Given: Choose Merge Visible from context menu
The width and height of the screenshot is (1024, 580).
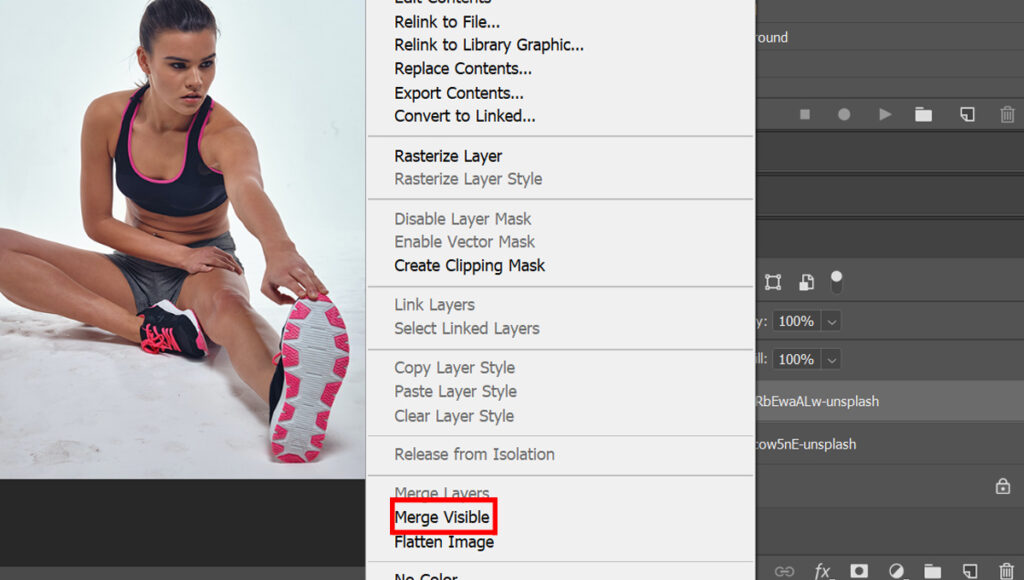Looking at the screenshot, I should click(442, 517).
